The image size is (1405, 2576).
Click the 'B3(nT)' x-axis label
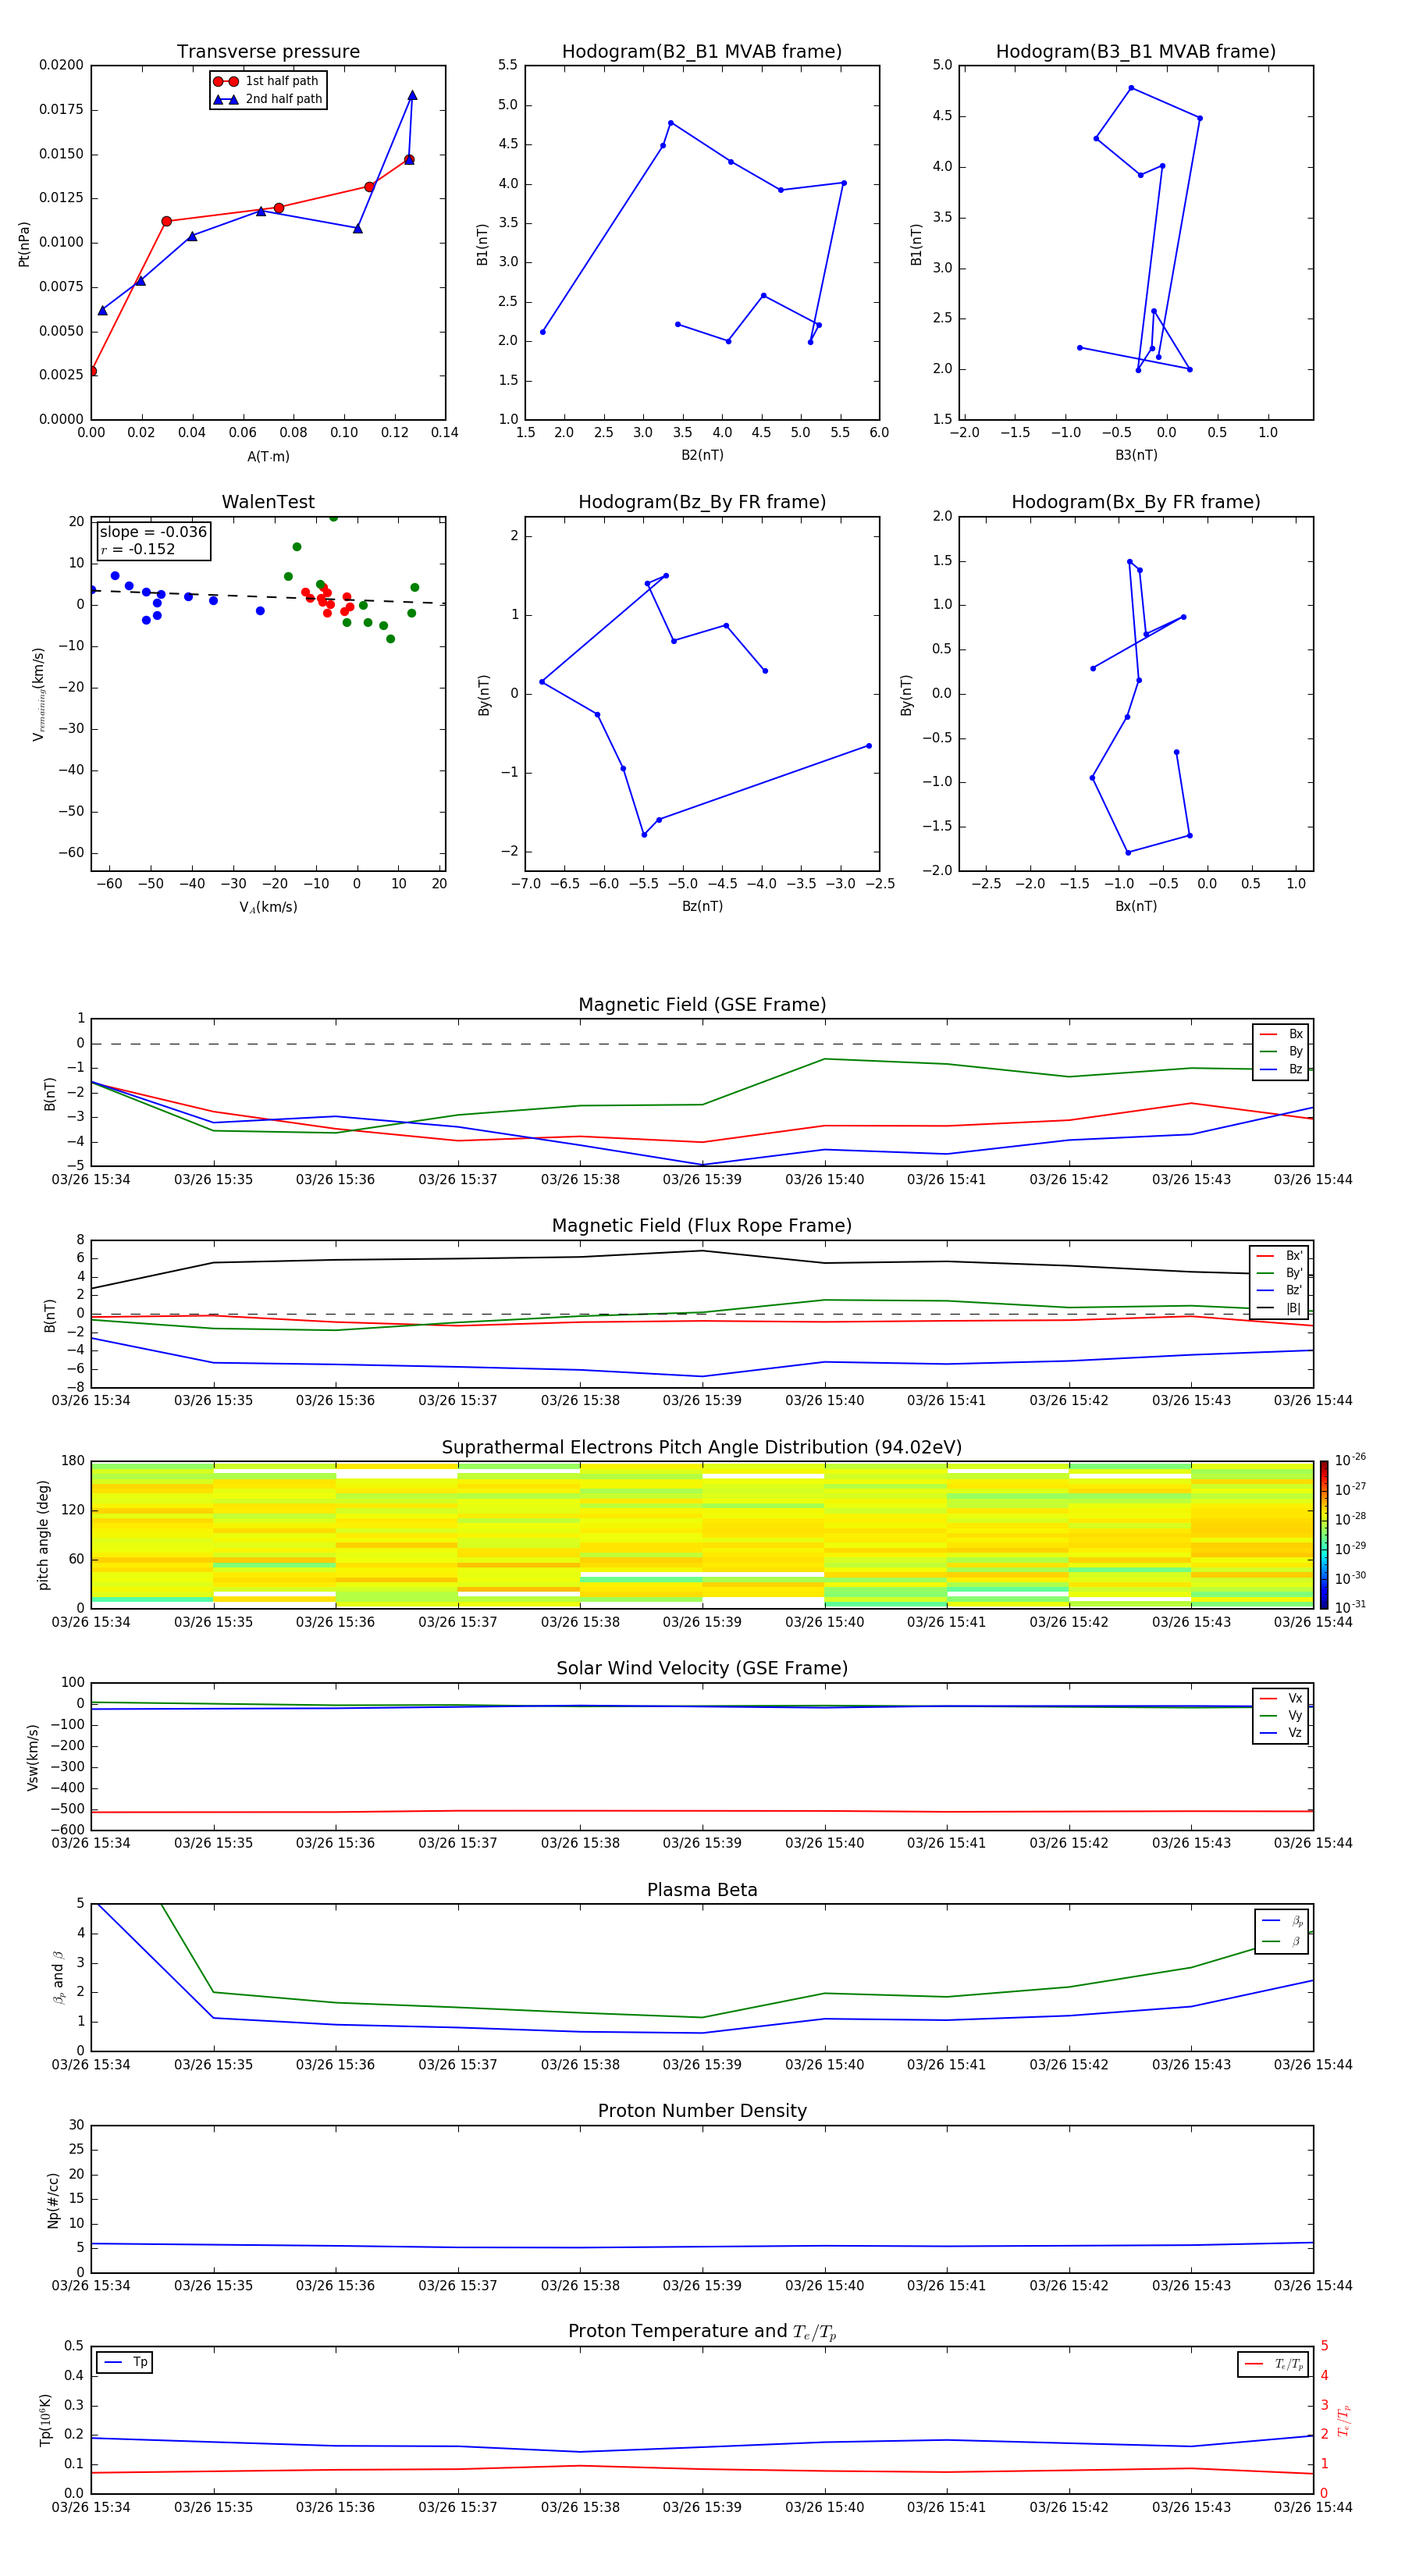tap(1136, 455)
